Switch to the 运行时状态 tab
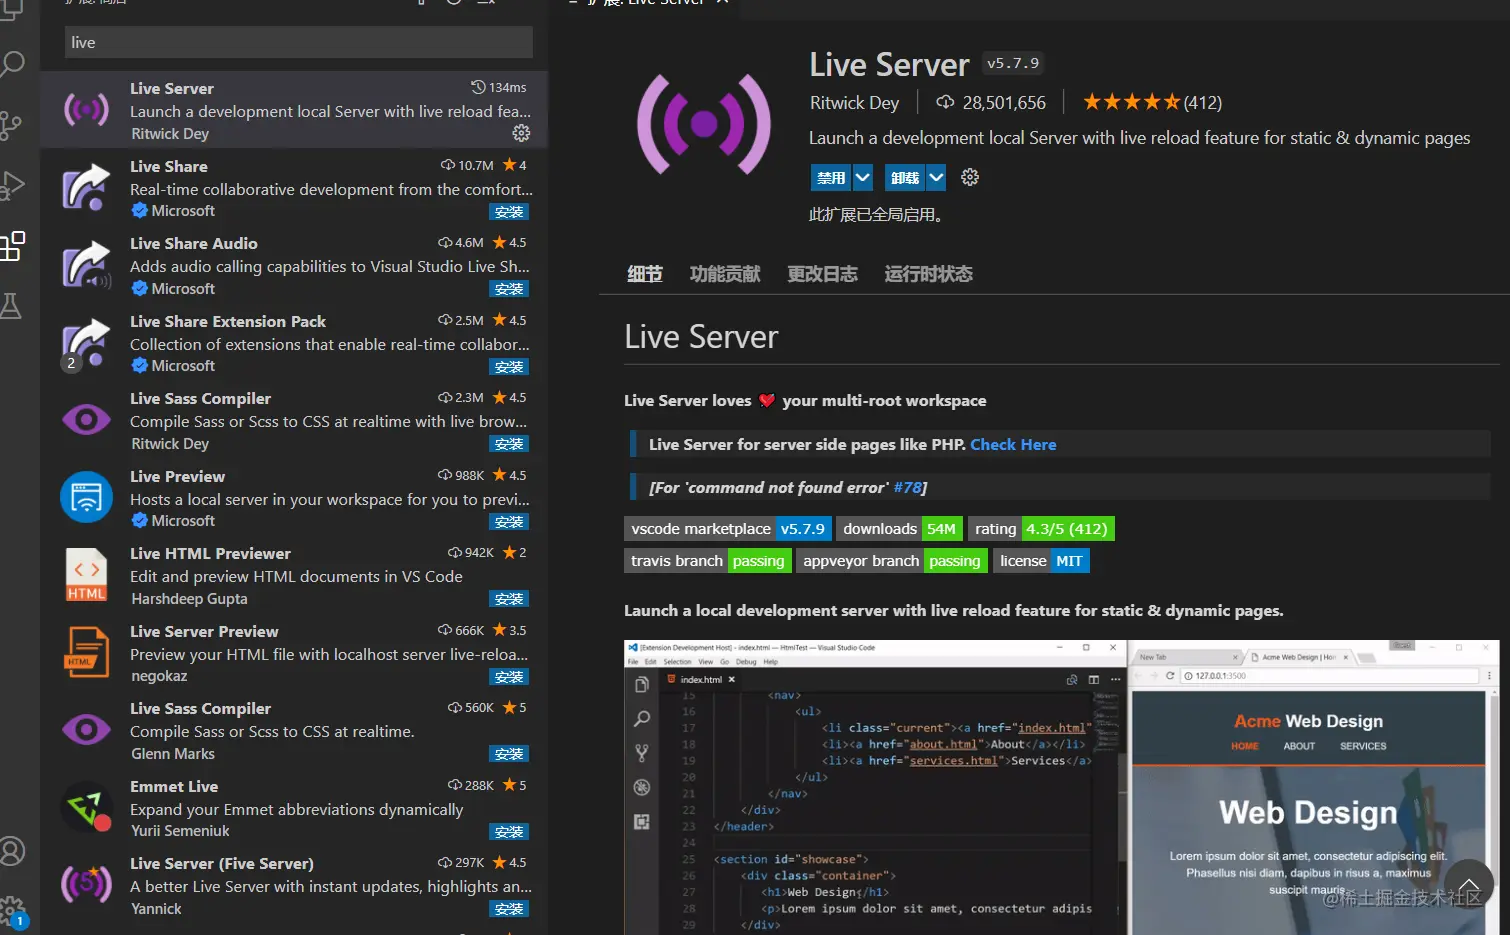1510x935 pixels. tap(928, 274)
